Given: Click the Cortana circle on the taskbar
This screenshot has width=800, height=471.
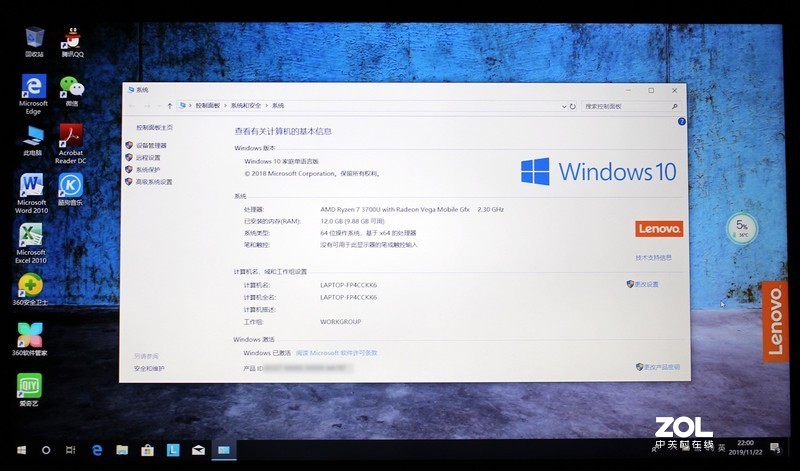Looking at the screenshot, I should pyautogui.click(x=46, y=450).
